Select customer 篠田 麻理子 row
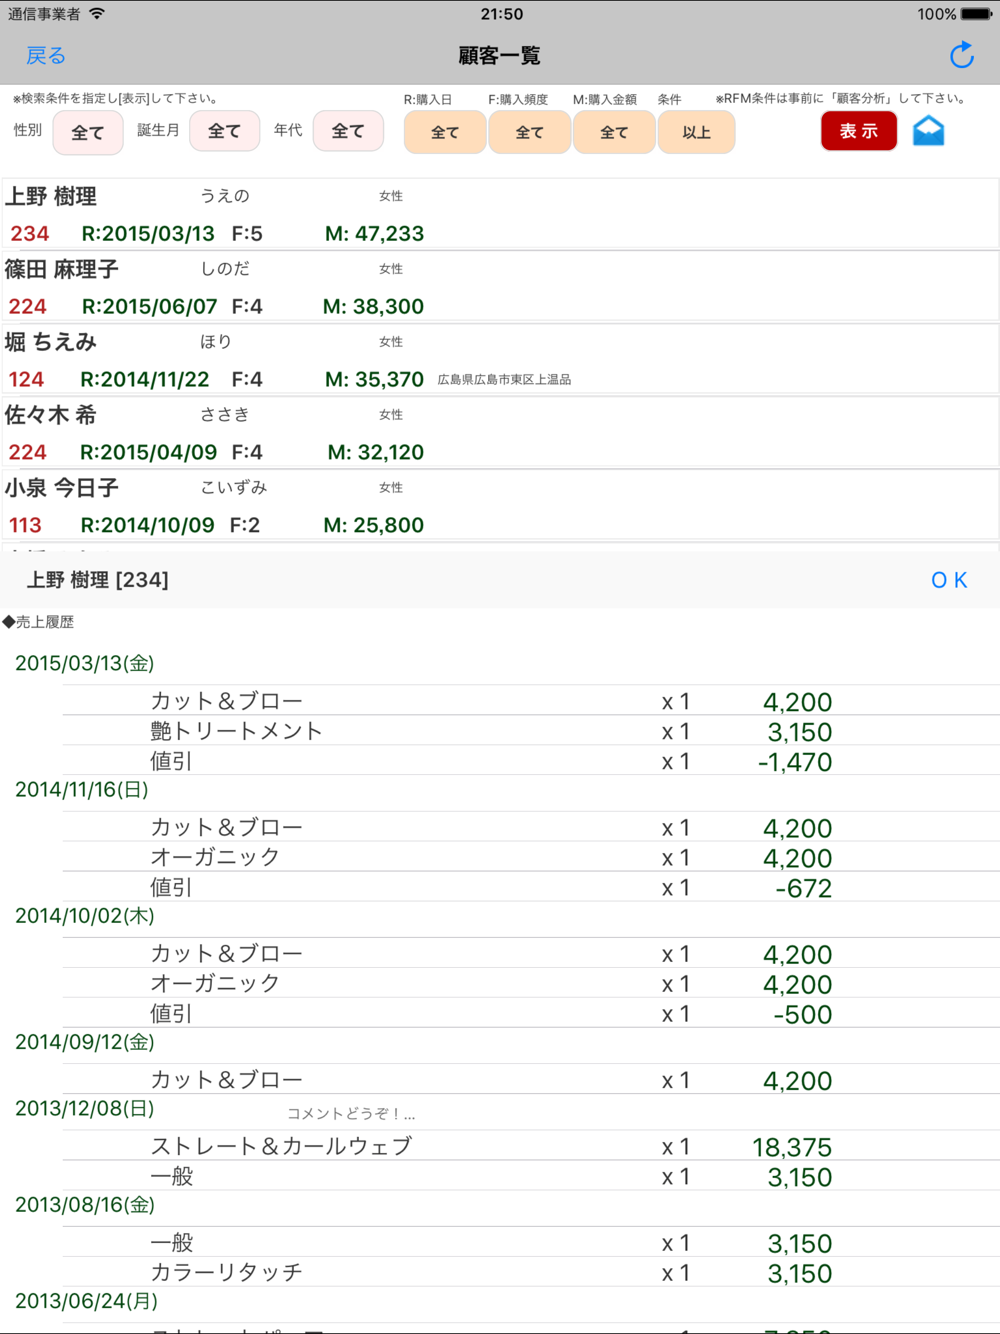Image resolution: width=1000 pixels, height=1334 pixels. pos(500,287)
